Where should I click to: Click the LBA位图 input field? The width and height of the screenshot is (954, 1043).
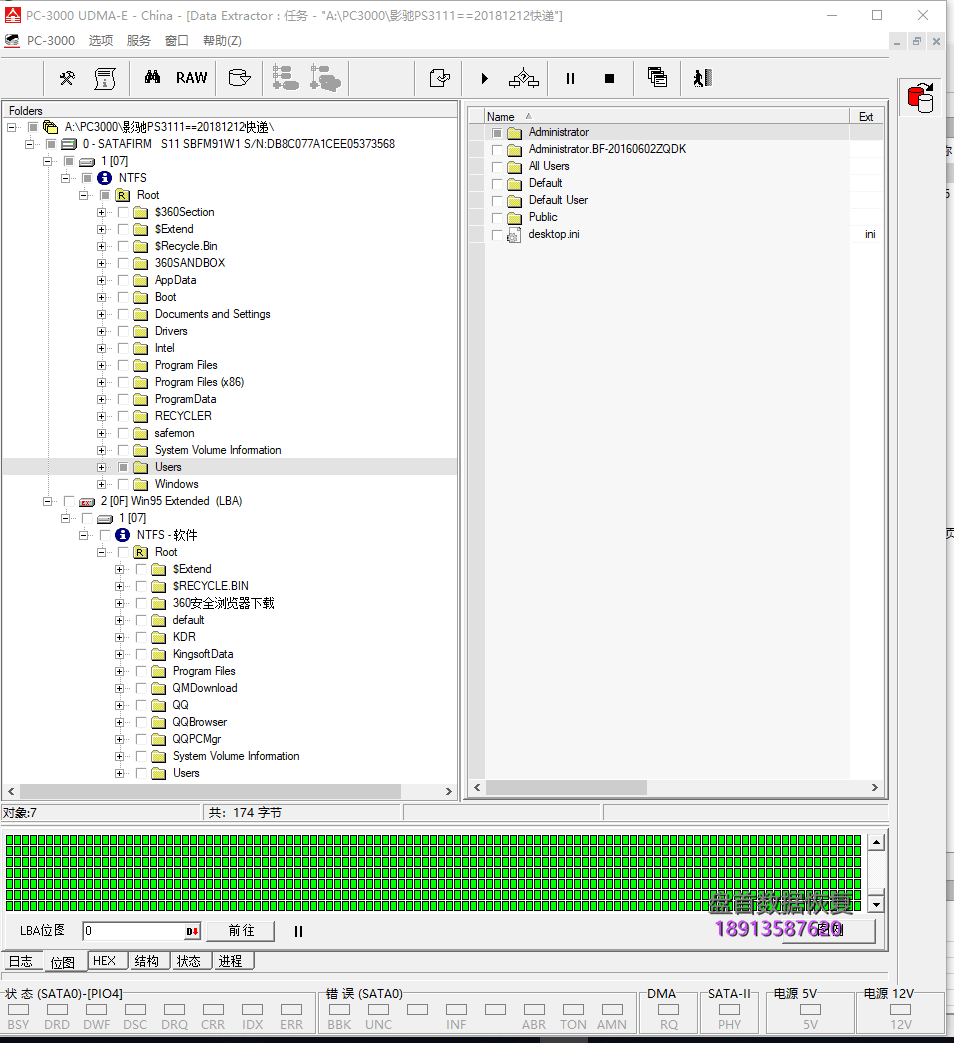tap(134, 931)
